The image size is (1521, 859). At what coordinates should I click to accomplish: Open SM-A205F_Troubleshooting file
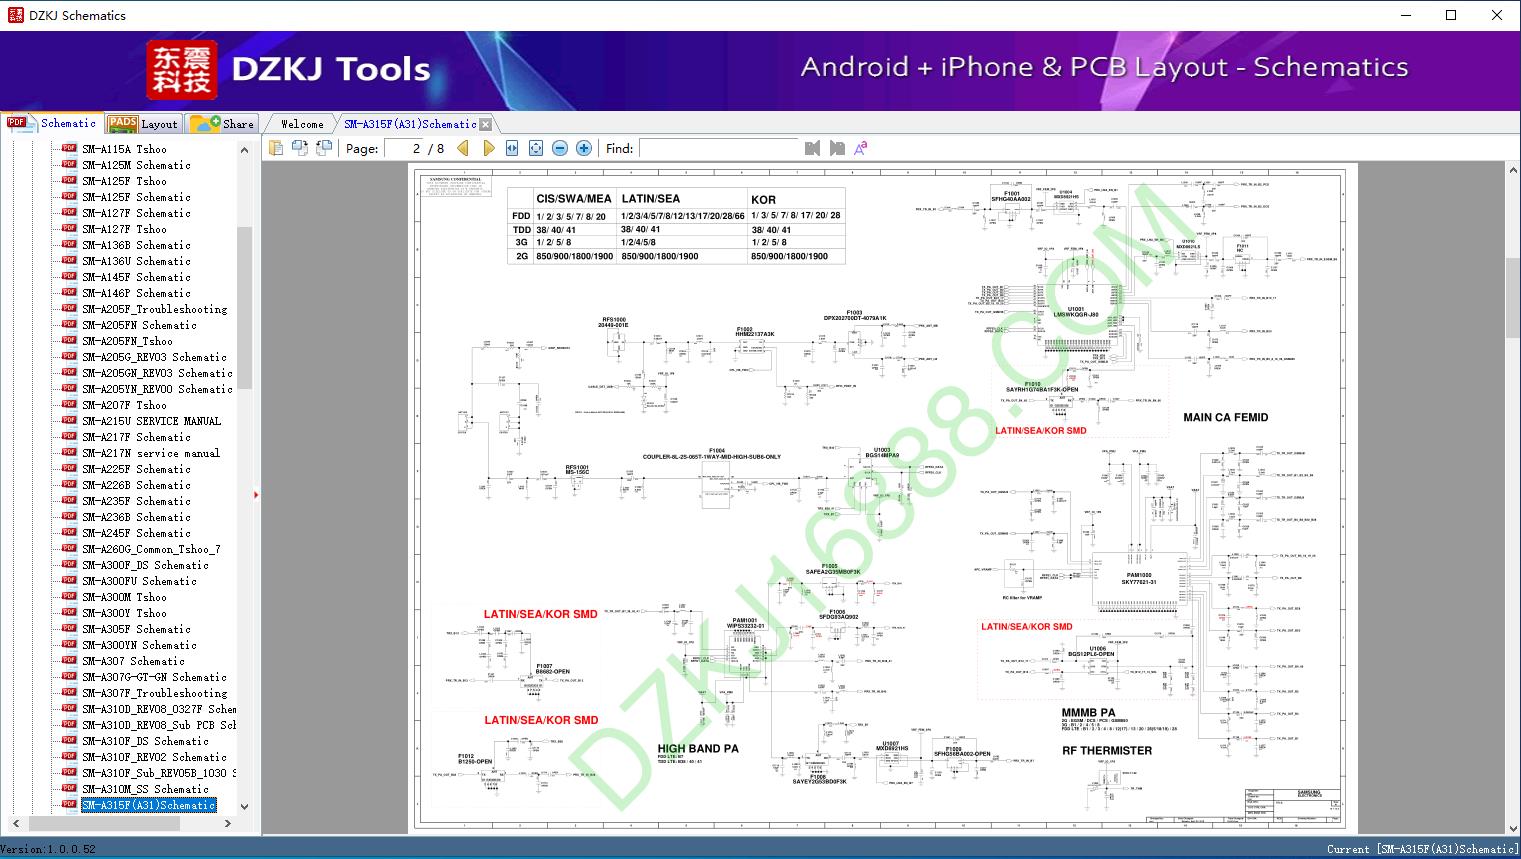pyautogui.click(x=155, y=309)
